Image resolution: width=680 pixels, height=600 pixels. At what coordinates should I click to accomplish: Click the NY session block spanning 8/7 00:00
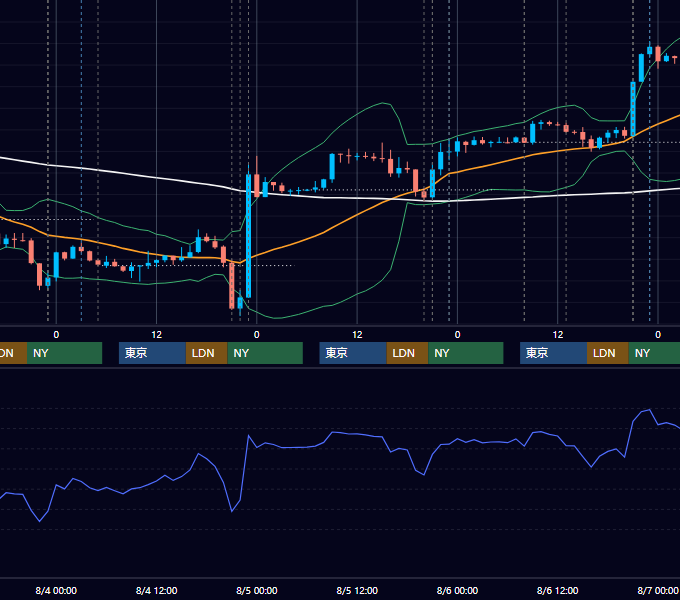coord(654,353)
